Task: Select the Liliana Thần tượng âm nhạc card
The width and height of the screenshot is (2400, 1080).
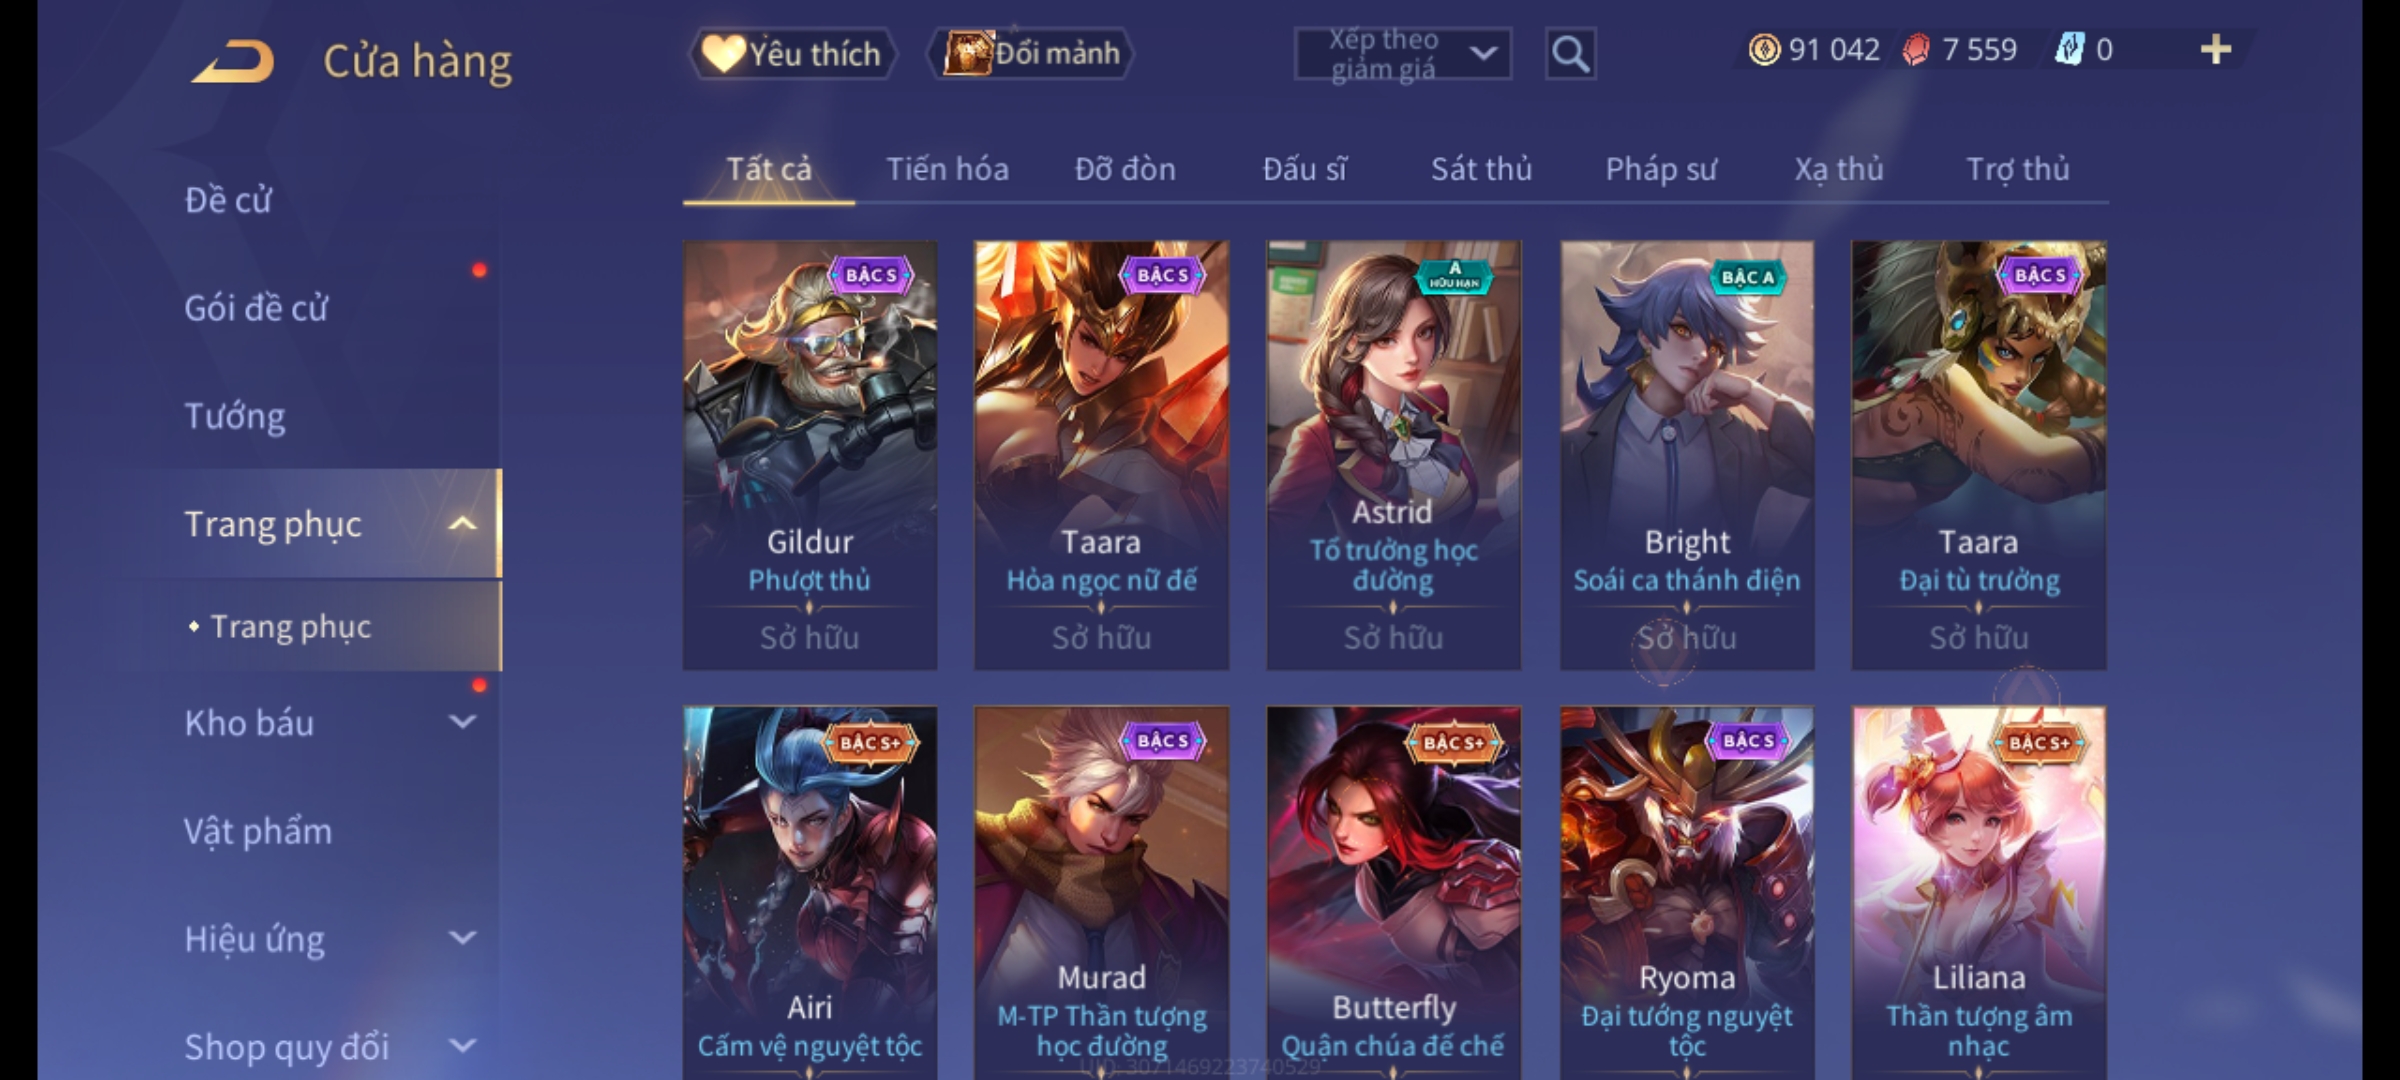Action: 1979,892
